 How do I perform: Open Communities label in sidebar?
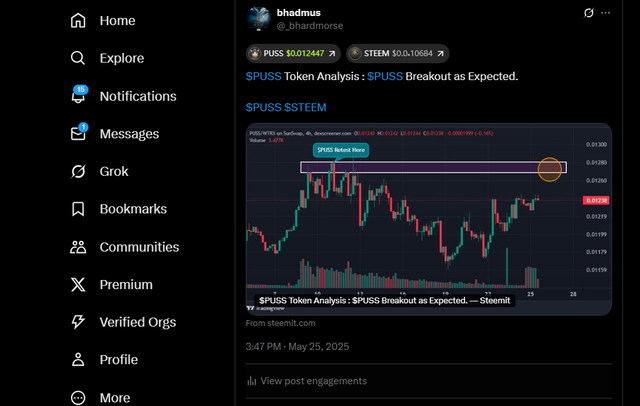point(139,247)
